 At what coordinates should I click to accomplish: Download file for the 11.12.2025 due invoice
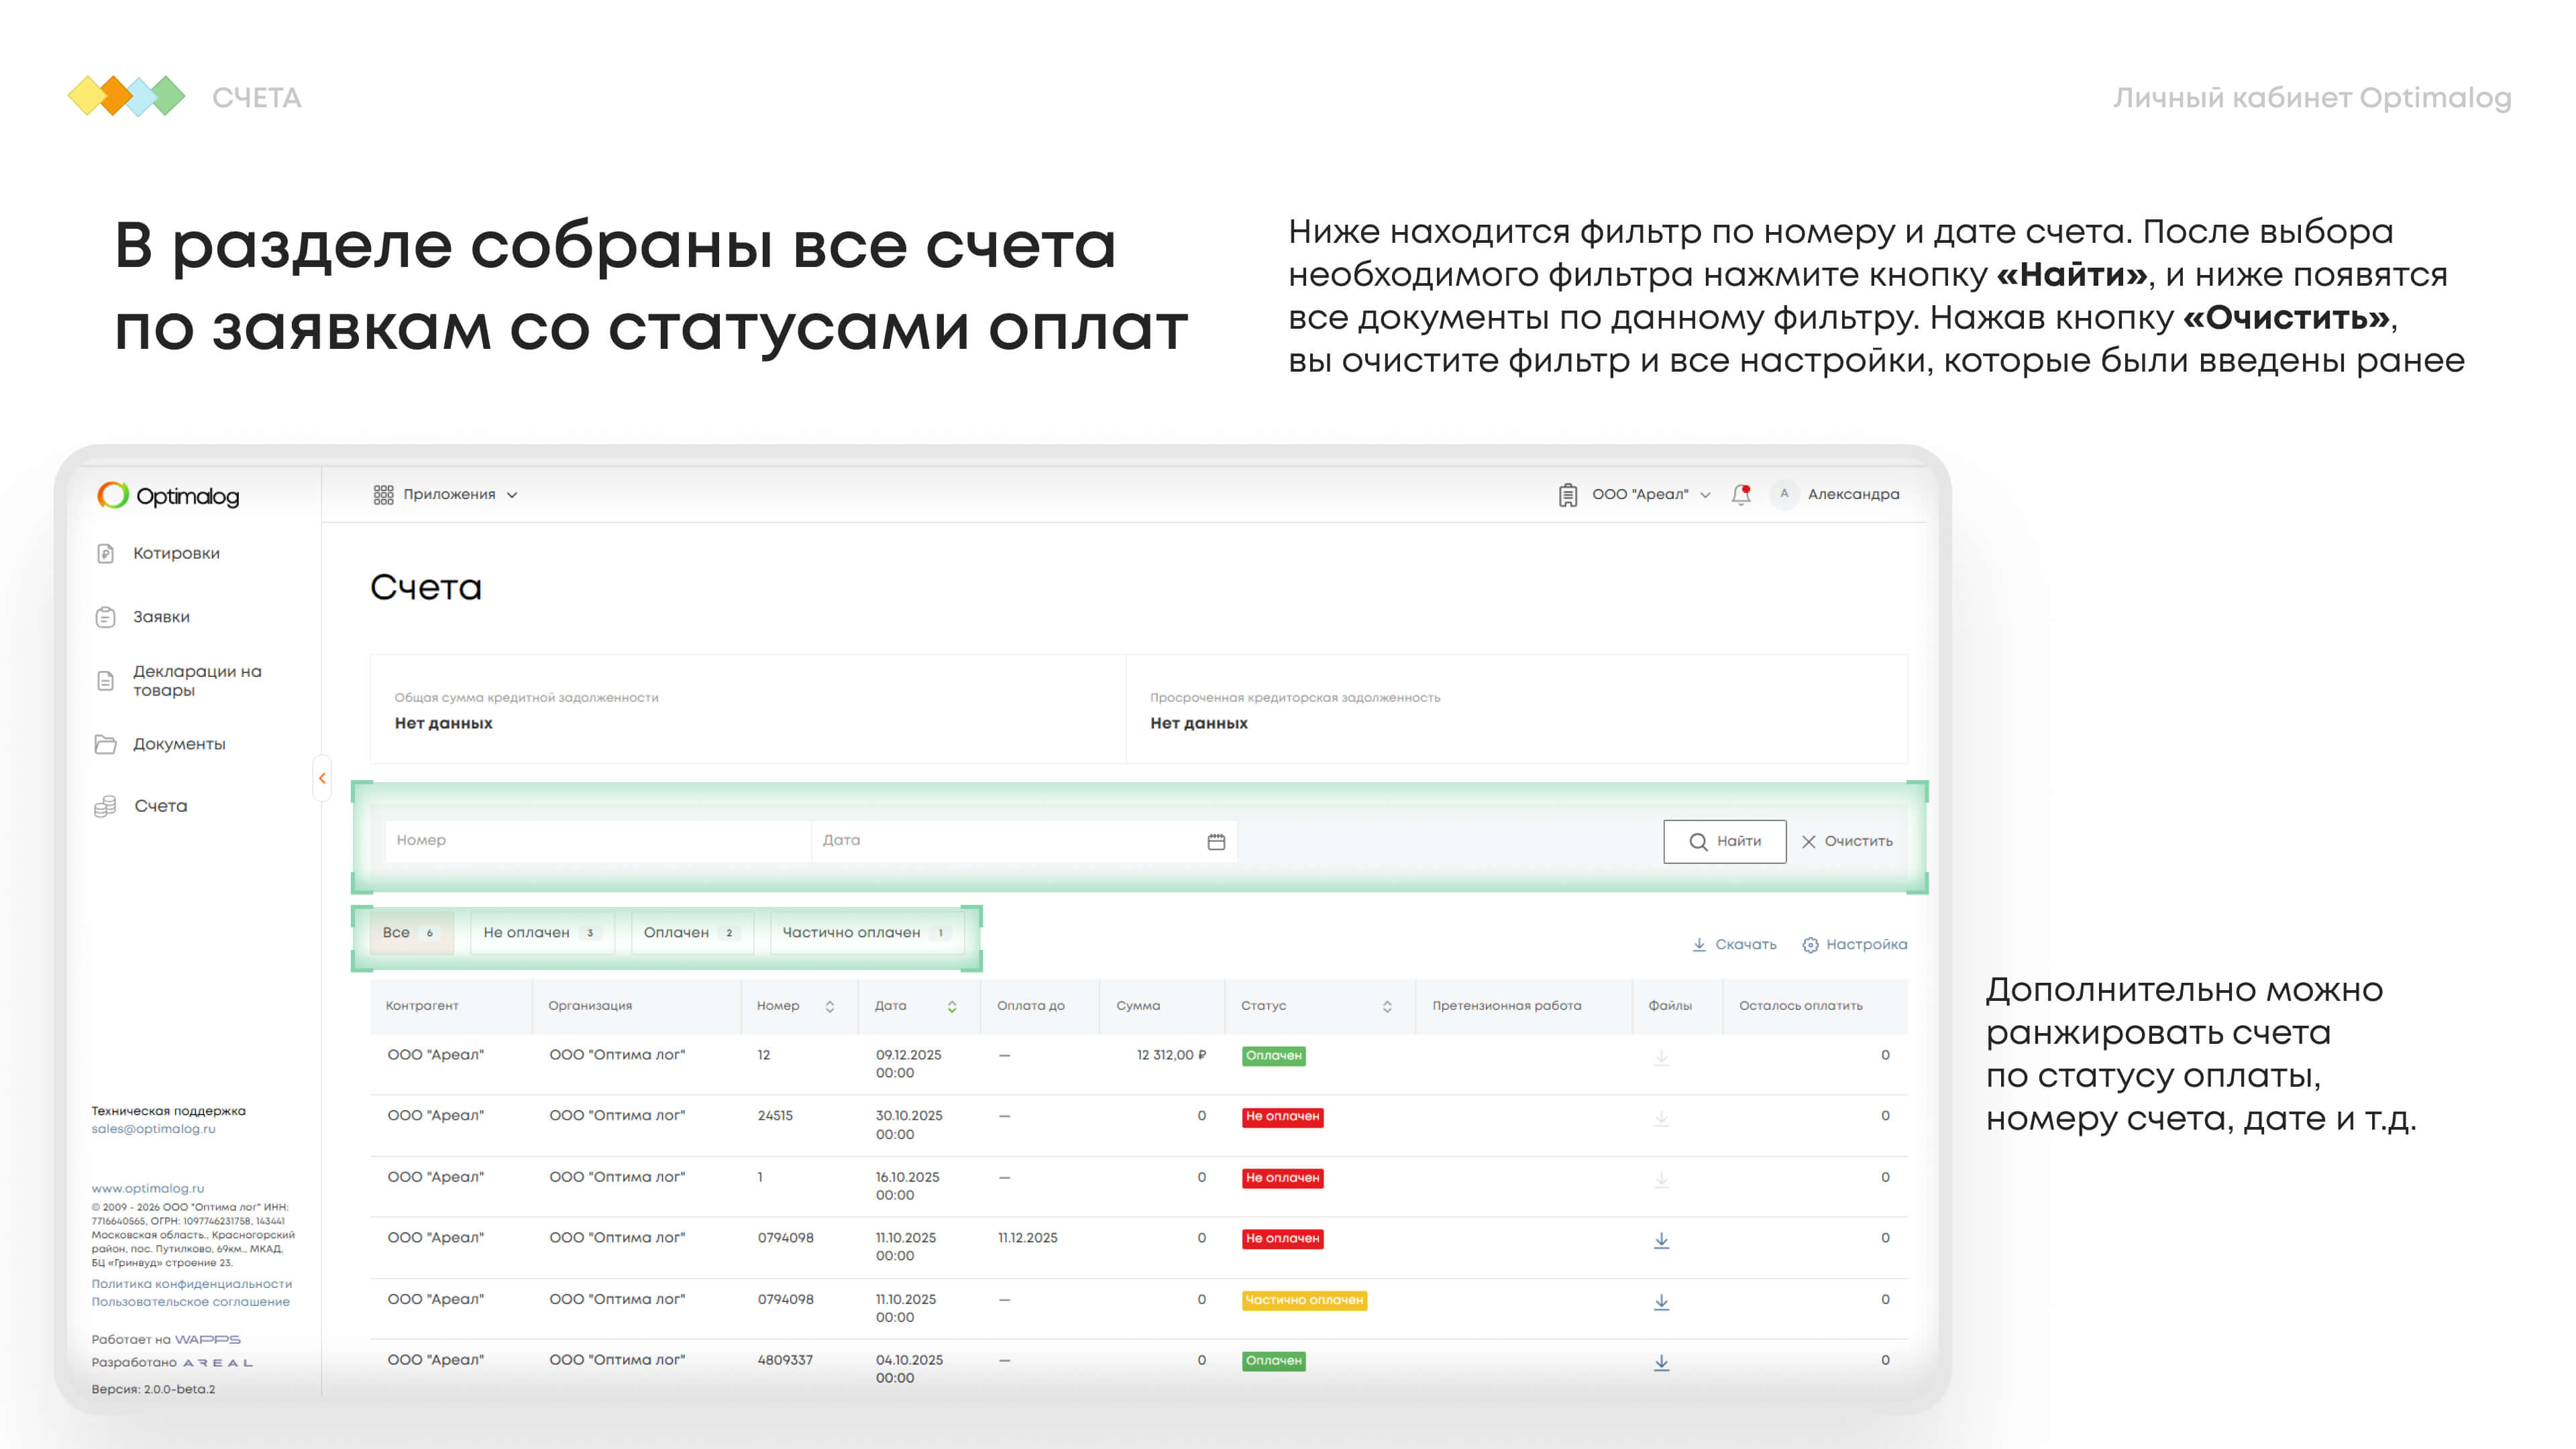(x=1661, y=1240)
